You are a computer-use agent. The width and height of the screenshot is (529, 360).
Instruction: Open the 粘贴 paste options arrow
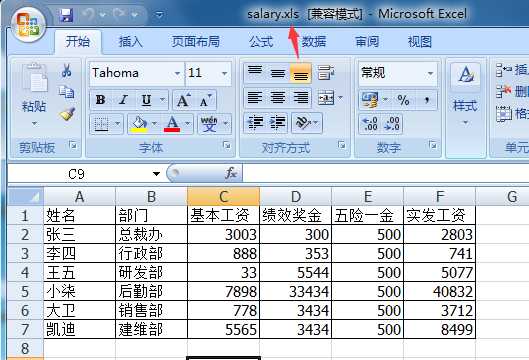pyautogui.click(x=34, y=124)
